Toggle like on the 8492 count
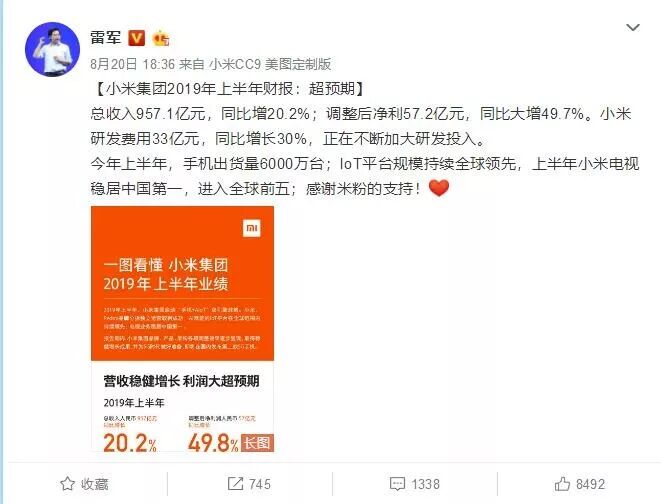 coord(580,484)
